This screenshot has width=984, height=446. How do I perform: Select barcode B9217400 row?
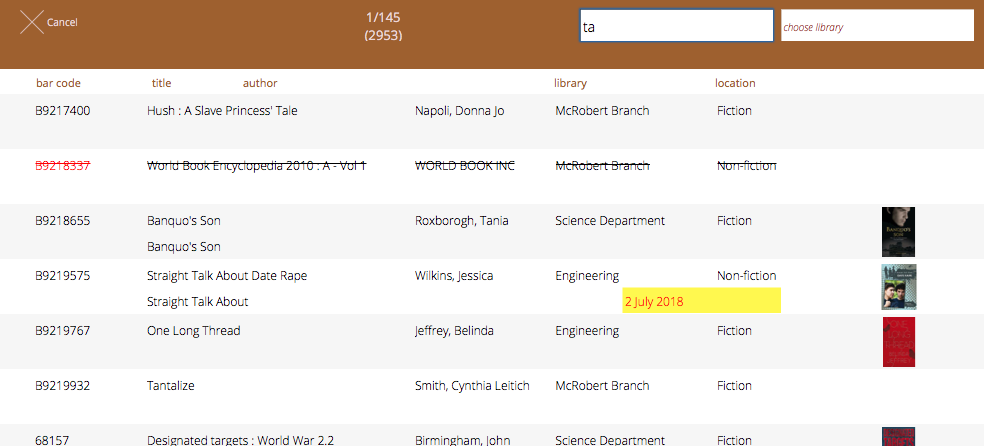coord(63,111)
